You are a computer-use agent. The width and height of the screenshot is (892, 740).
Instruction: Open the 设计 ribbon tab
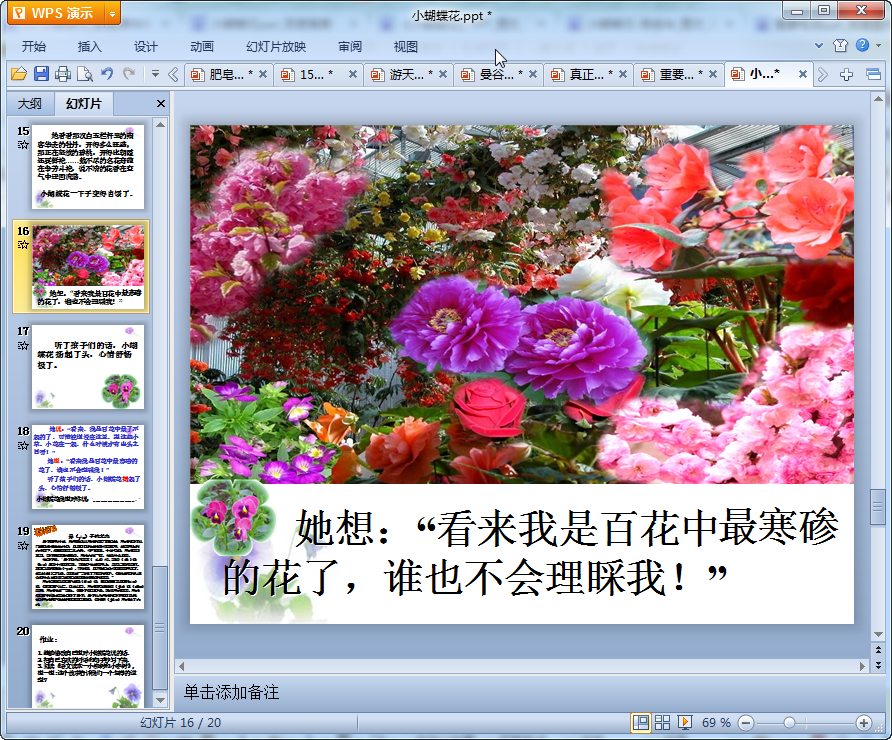146,47
